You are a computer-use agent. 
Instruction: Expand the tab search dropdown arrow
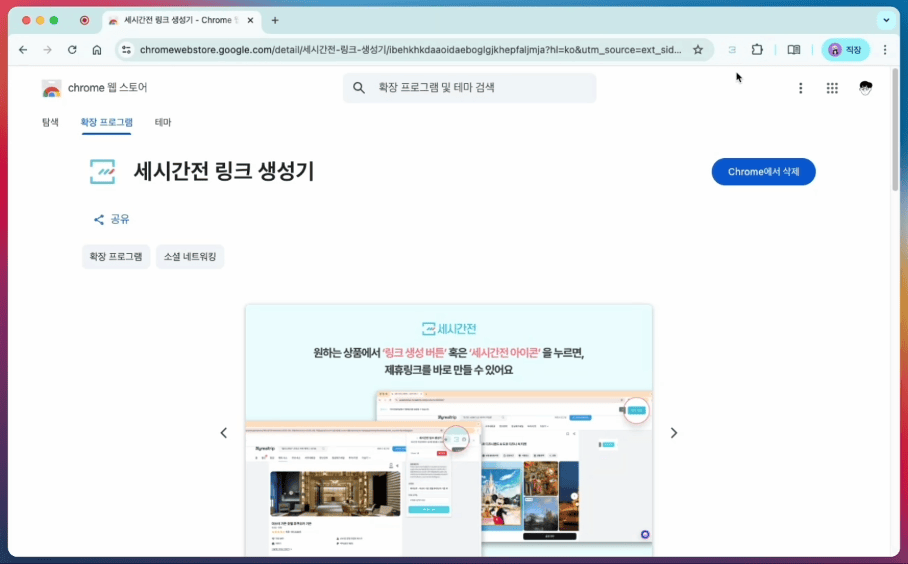886,20
